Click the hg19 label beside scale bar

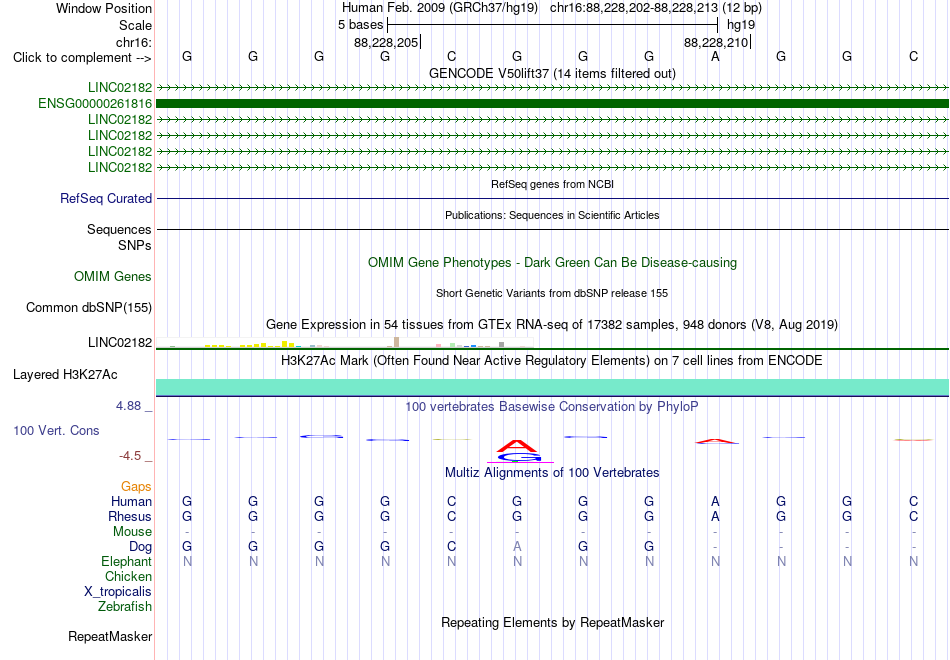click(x=741, y=25)
